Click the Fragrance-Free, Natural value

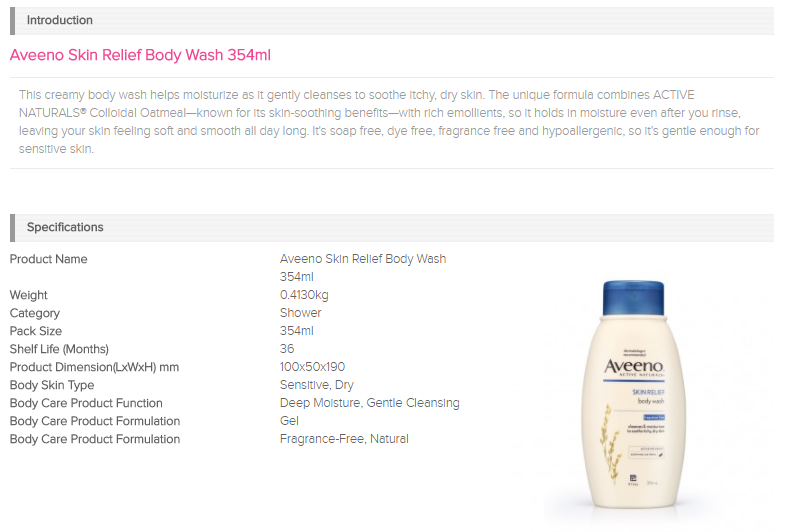pyautogui.click(x=344, y=439)
